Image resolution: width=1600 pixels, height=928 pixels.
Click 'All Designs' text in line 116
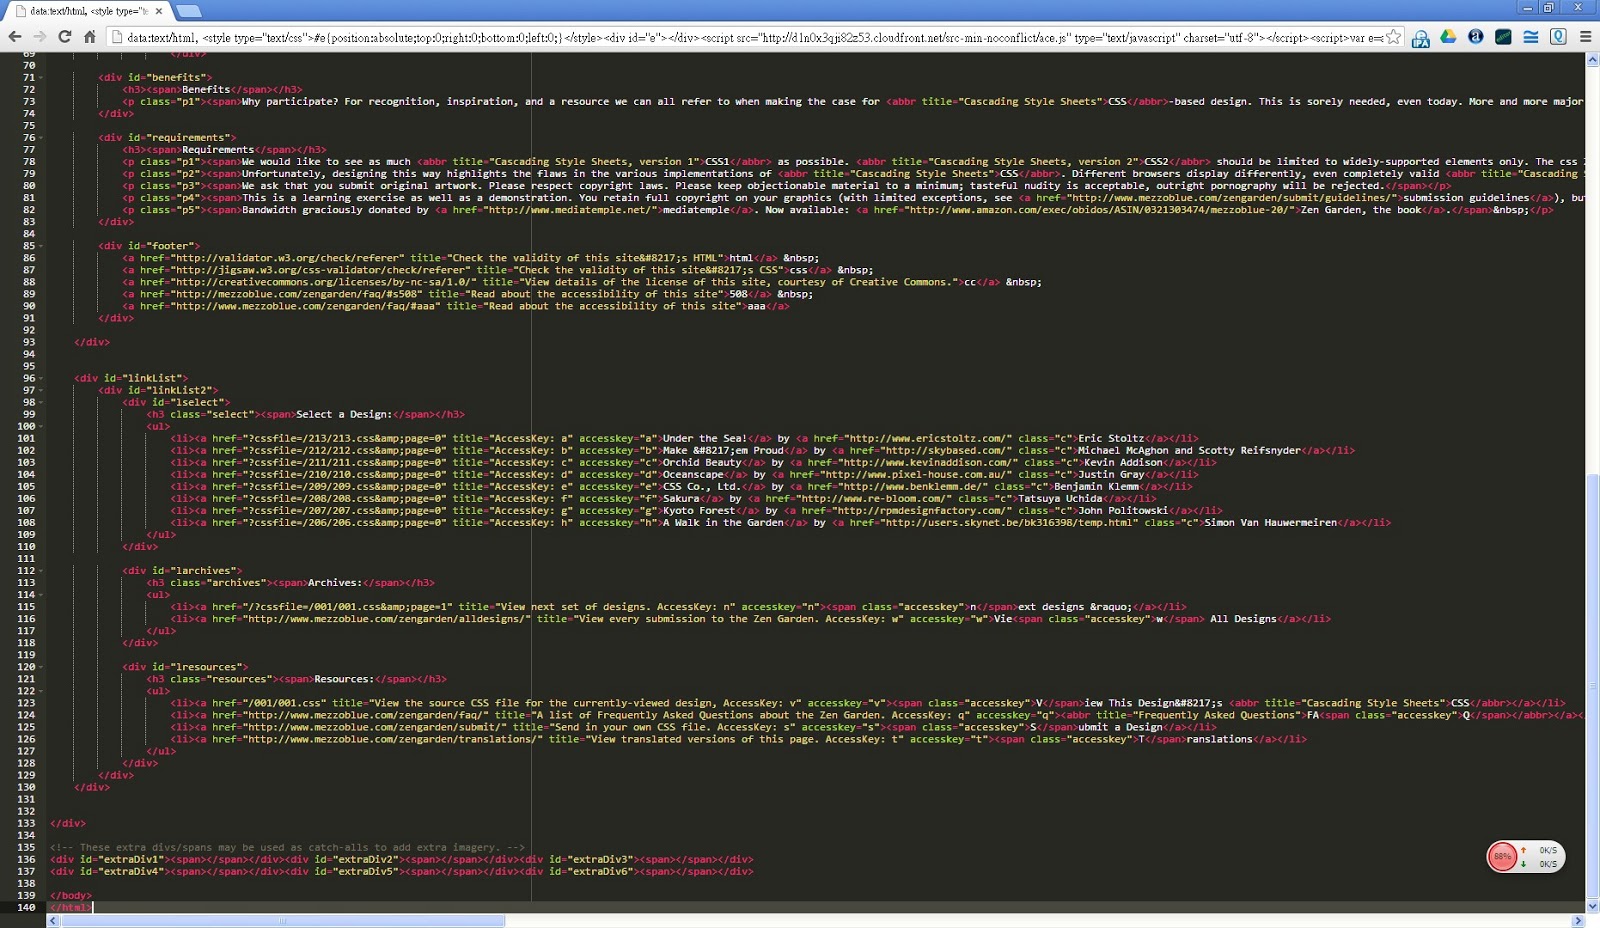coord(1243,619)
